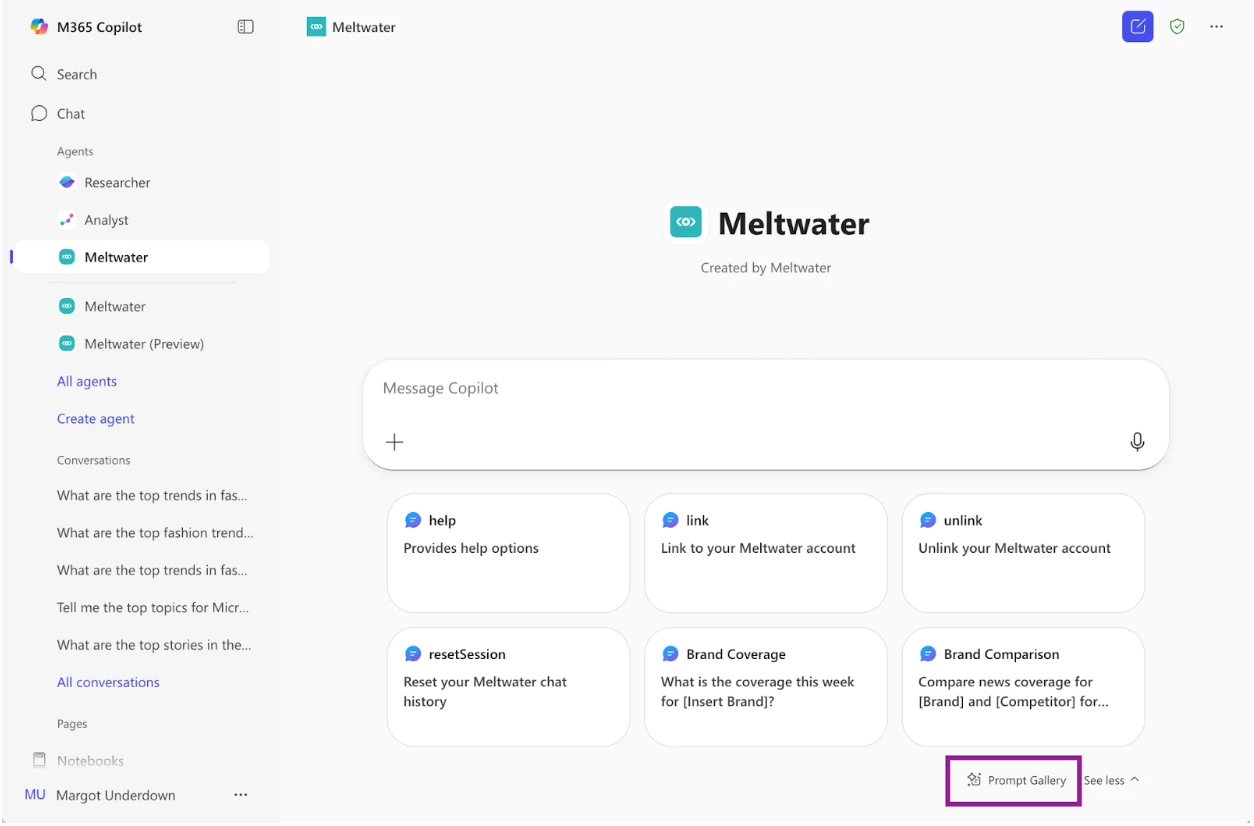Screen dimensions: 1254x826
Task: Open conversation 'What are the top fashion trend...'
Action: (x=155, y=533)
